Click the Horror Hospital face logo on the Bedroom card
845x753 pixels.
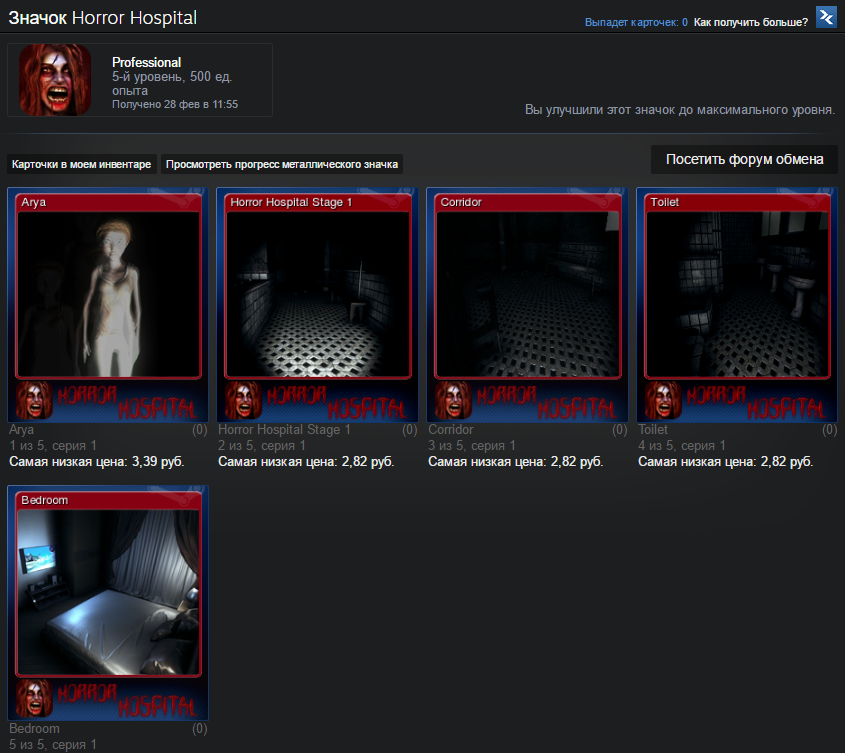(x=34, y=698)
